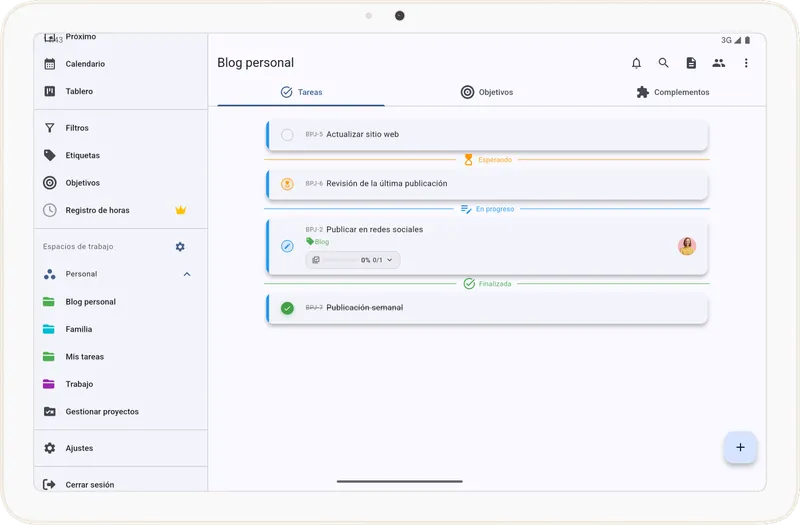800x525 pixels.
Task: Click the search magnifier icon
Action: point(663,63)
